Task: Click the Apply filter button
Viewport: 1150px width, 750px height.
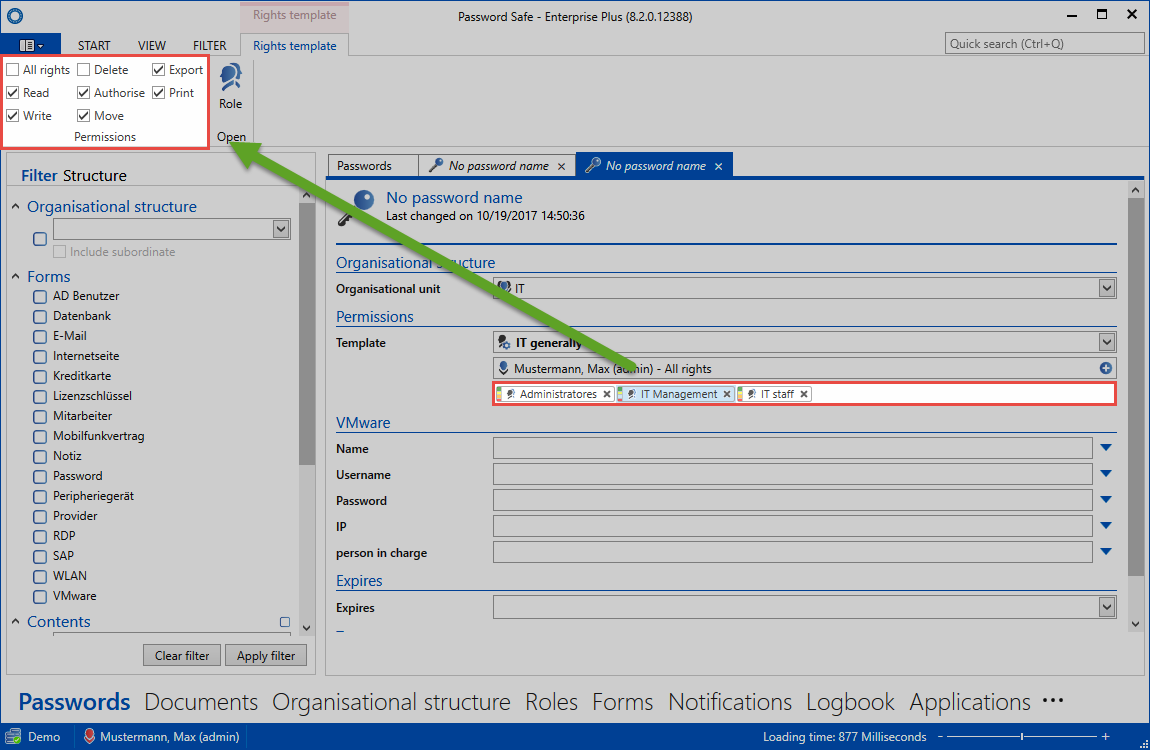Action: point(265,655)
